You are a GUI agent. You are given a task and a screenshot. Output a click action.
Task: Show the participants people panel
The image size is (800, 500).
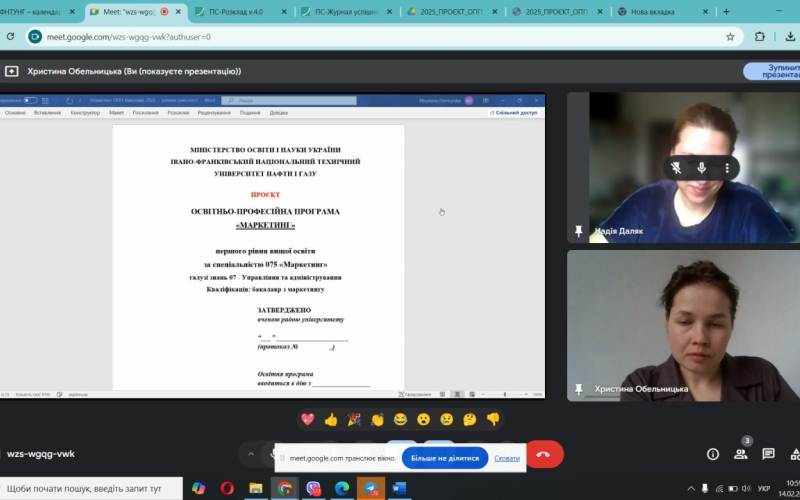tap(740, 454)
